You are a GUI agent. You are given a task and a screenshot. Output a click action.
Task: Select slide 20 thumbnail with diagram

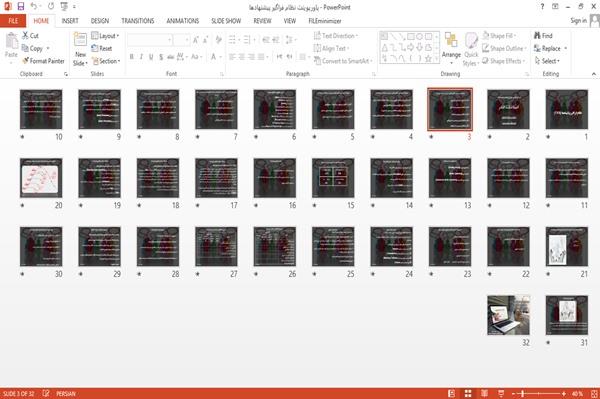[x=41, y=178]
